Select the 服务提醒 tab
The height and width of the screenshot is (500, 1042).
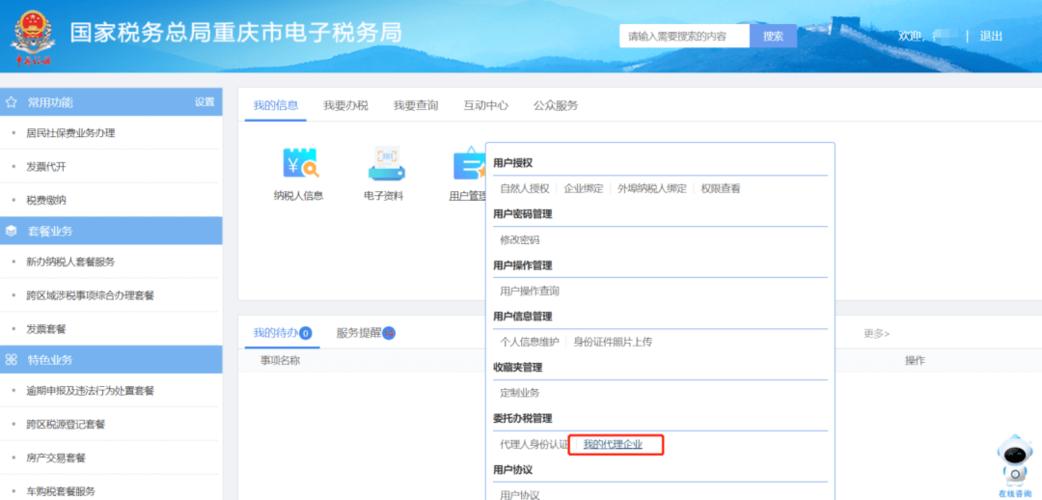coord(359,333)
